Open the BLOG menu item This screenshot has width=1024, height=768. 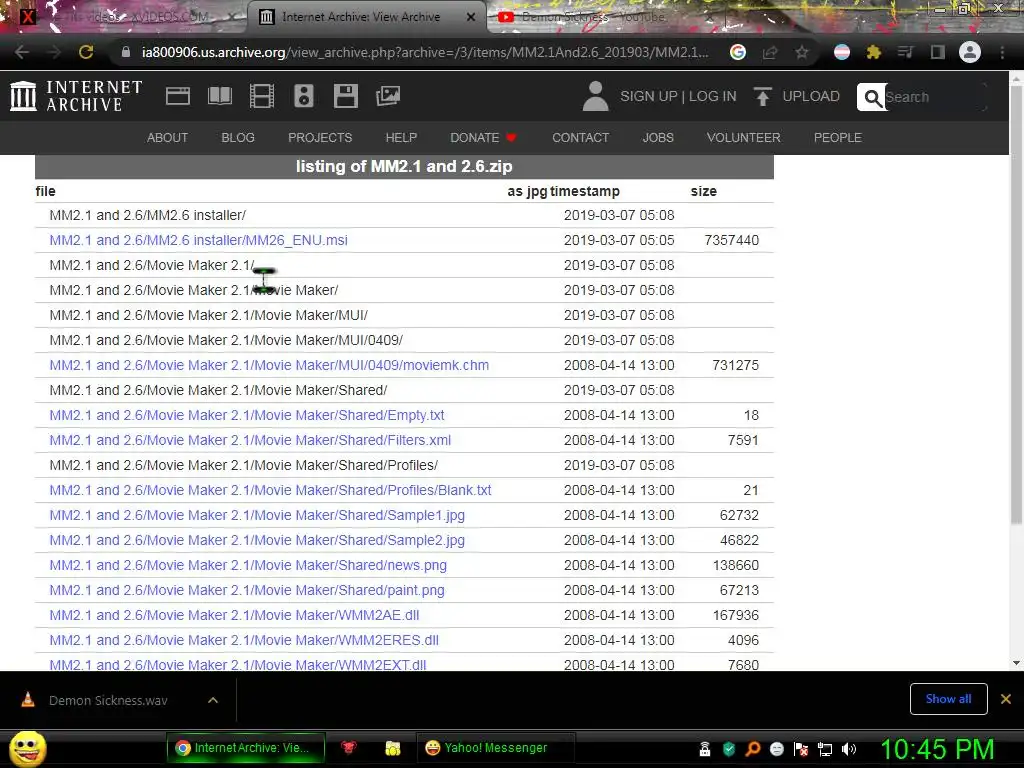pos(238,138)
